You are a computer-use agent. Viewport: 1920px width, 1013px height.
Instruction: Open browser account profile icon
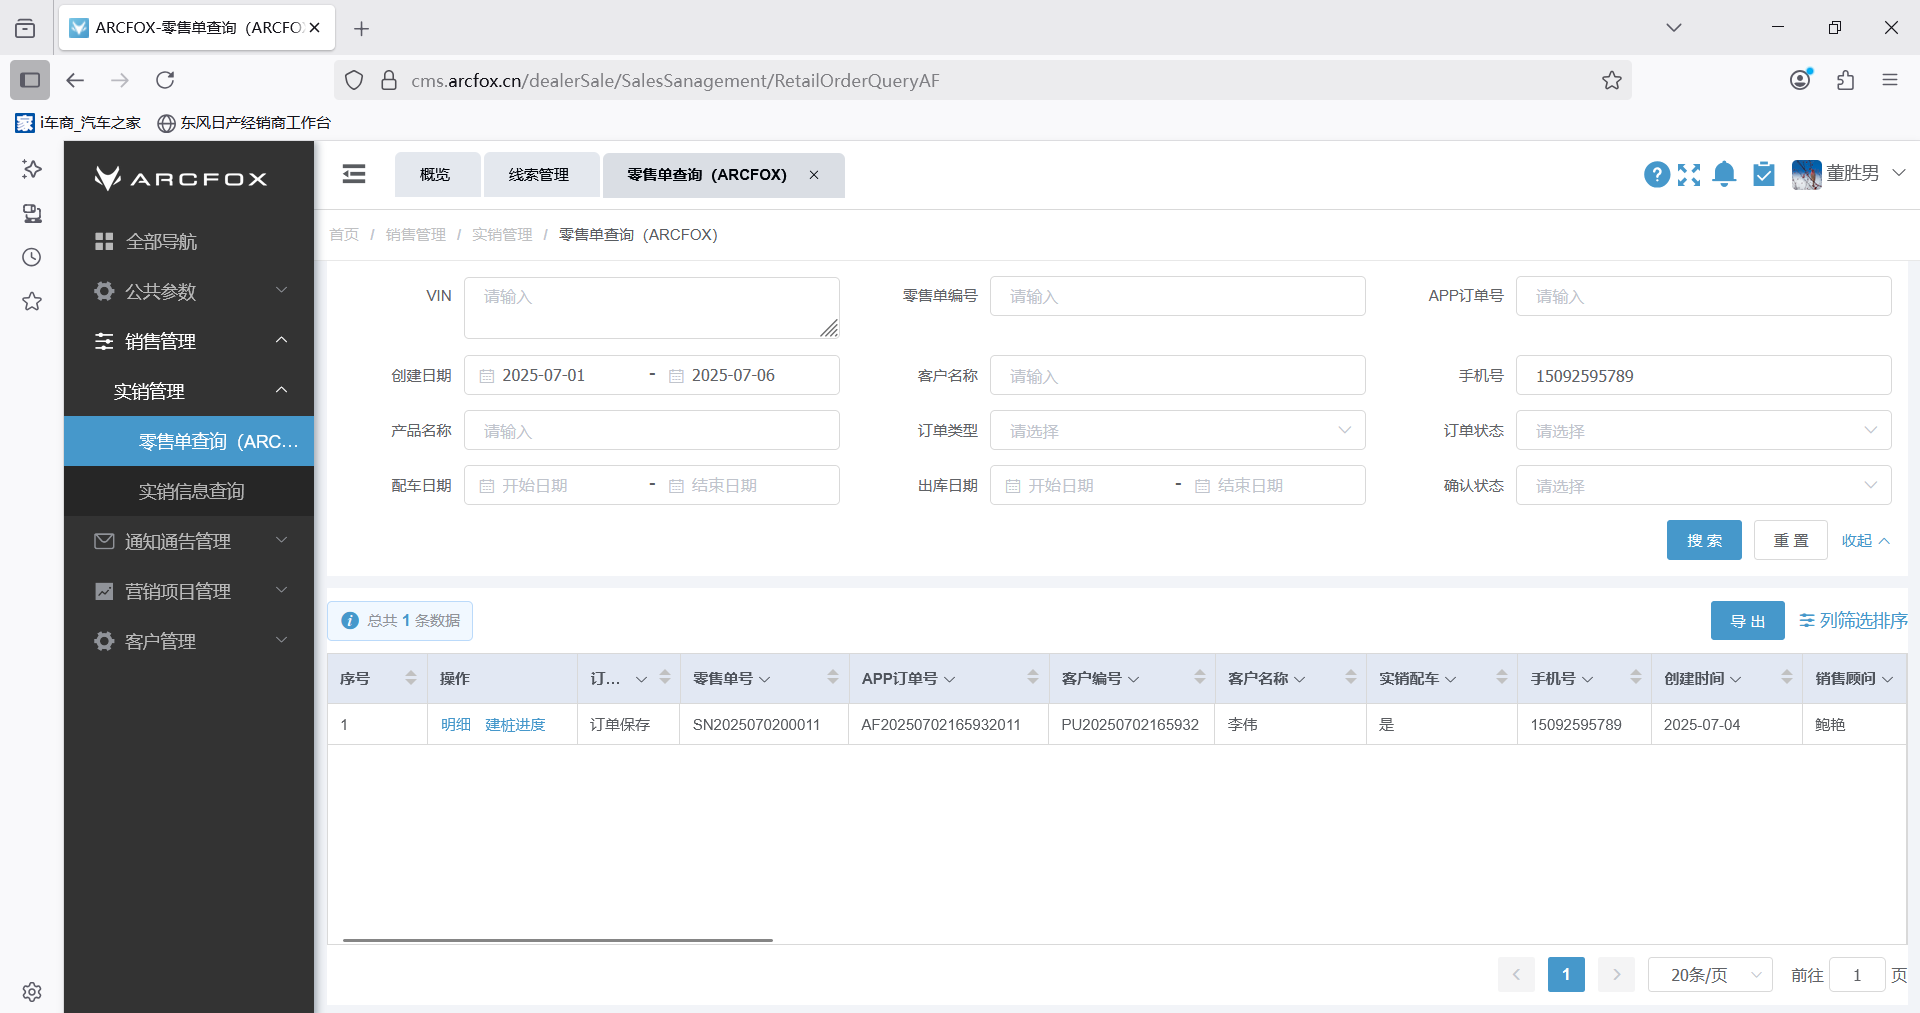1800,80
